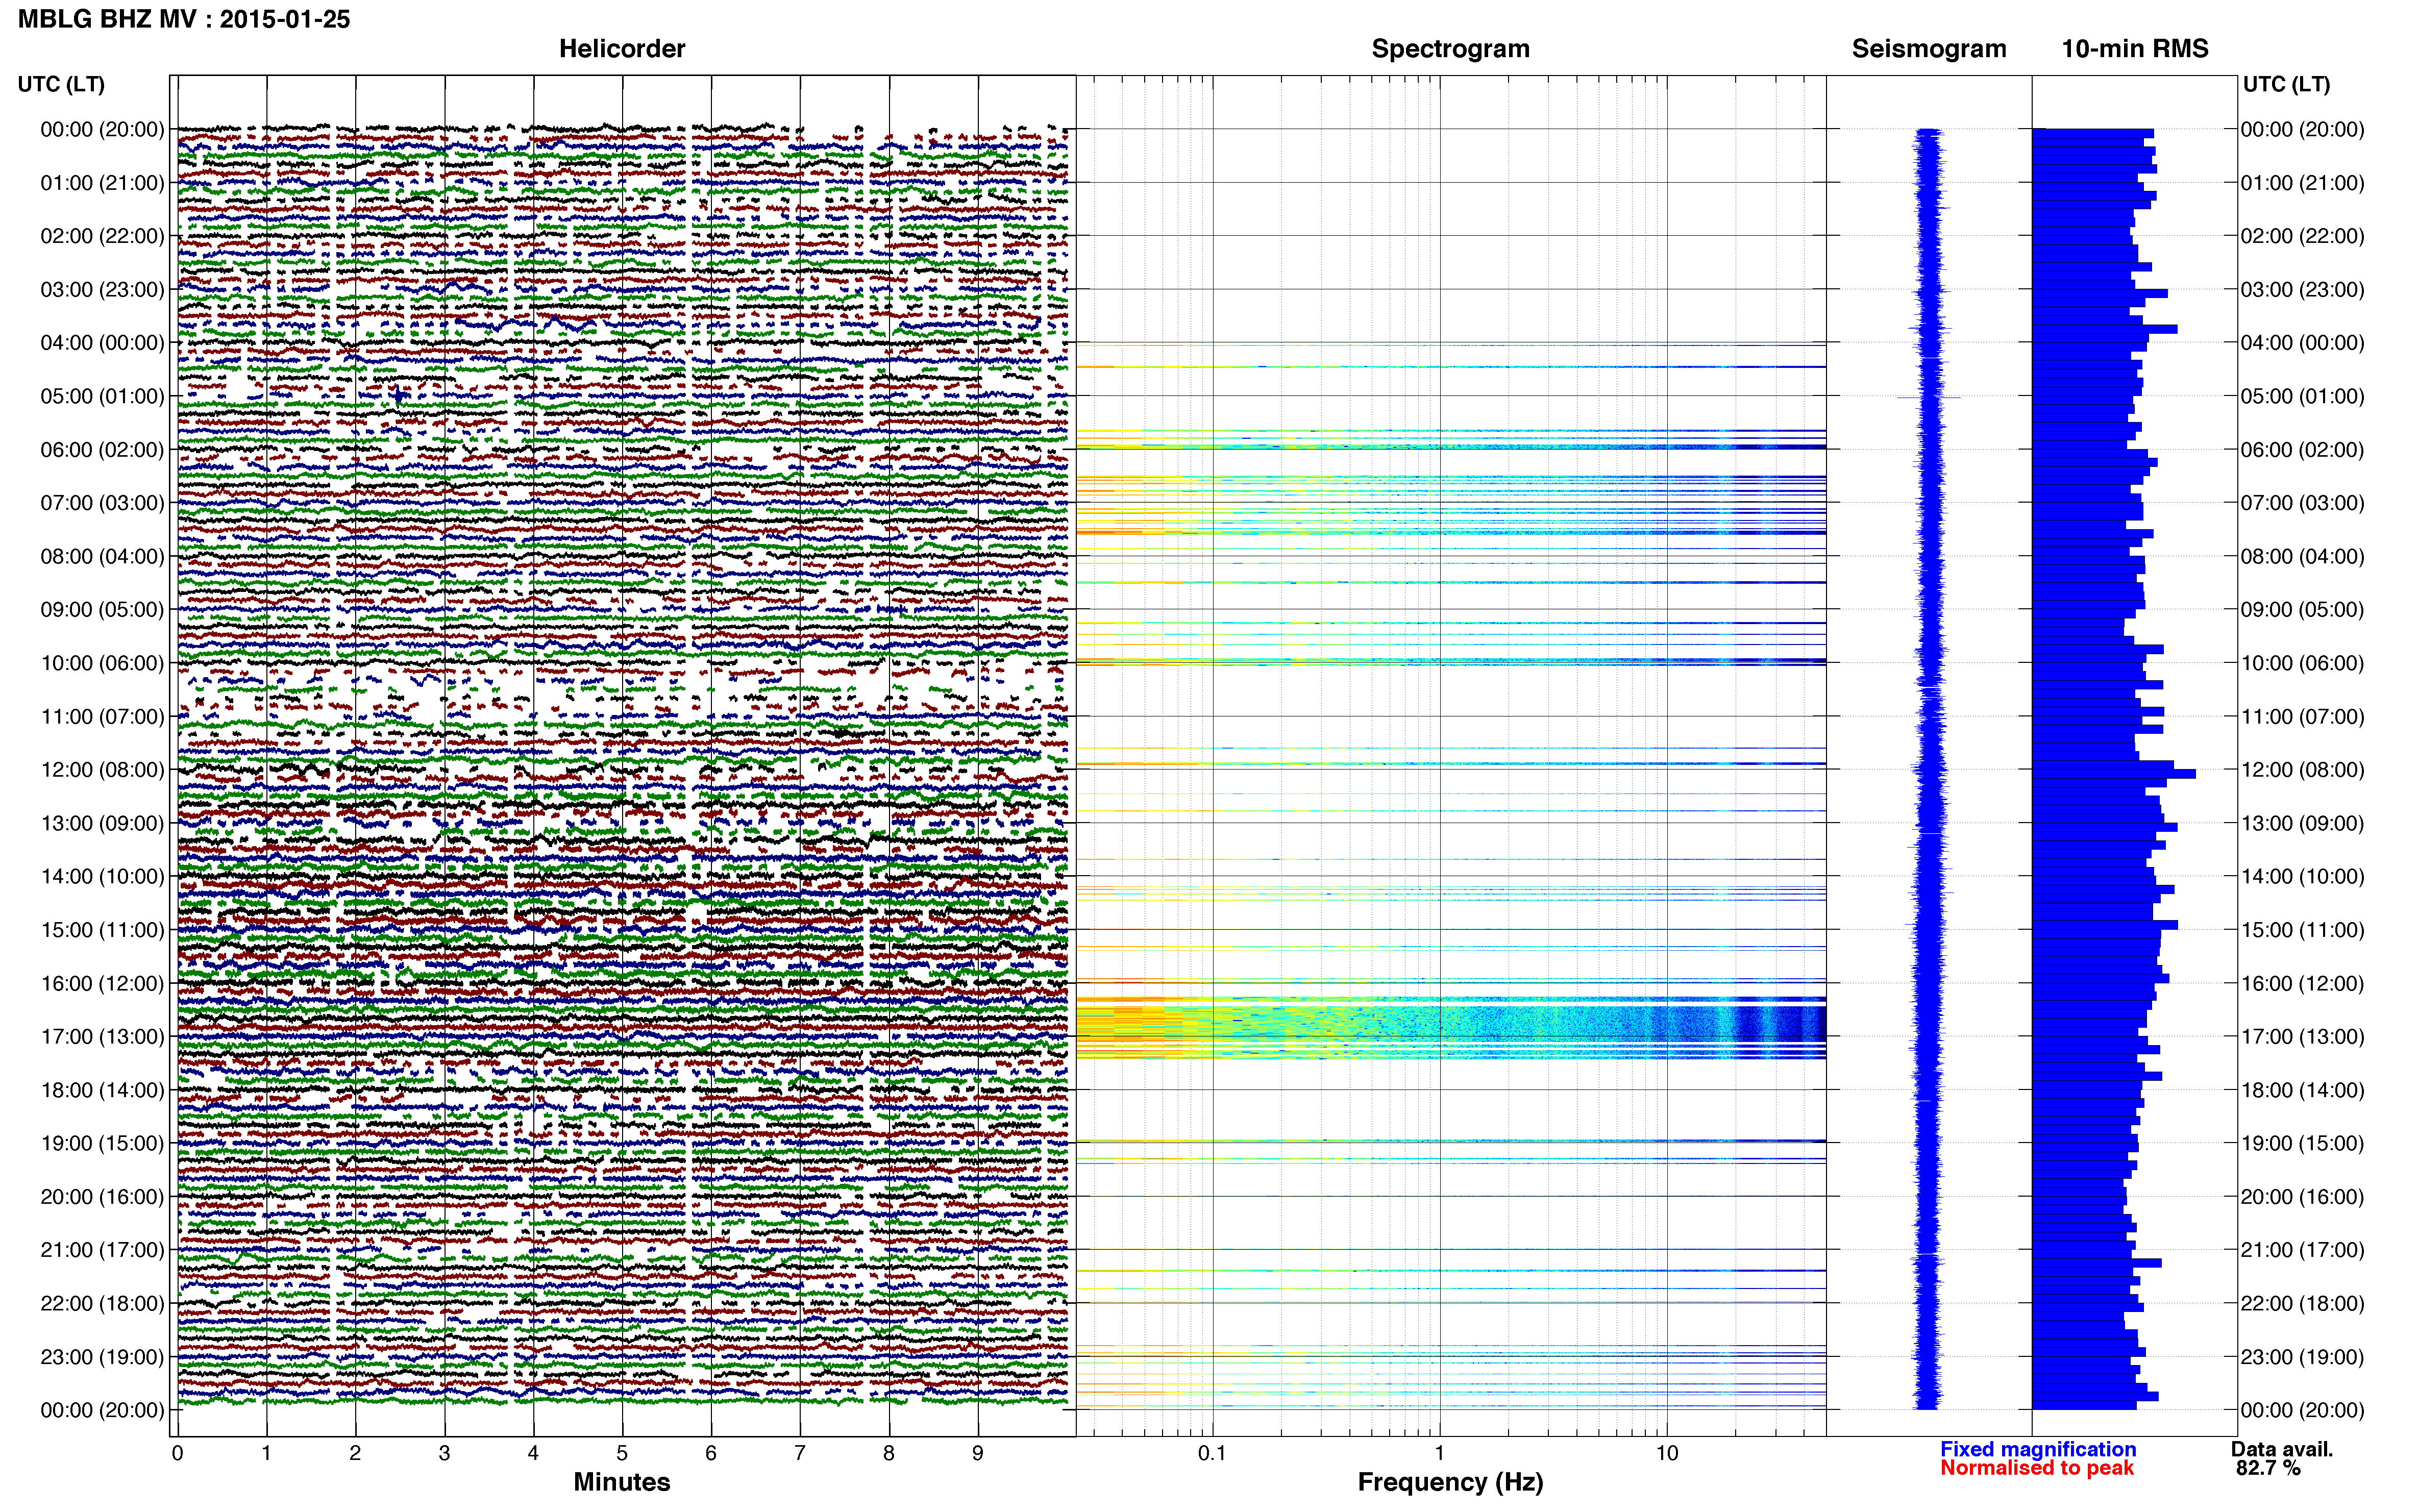Select the '82.7 %' availability value
Screen dimensions: 2419x1512
pos(2268,1468)
